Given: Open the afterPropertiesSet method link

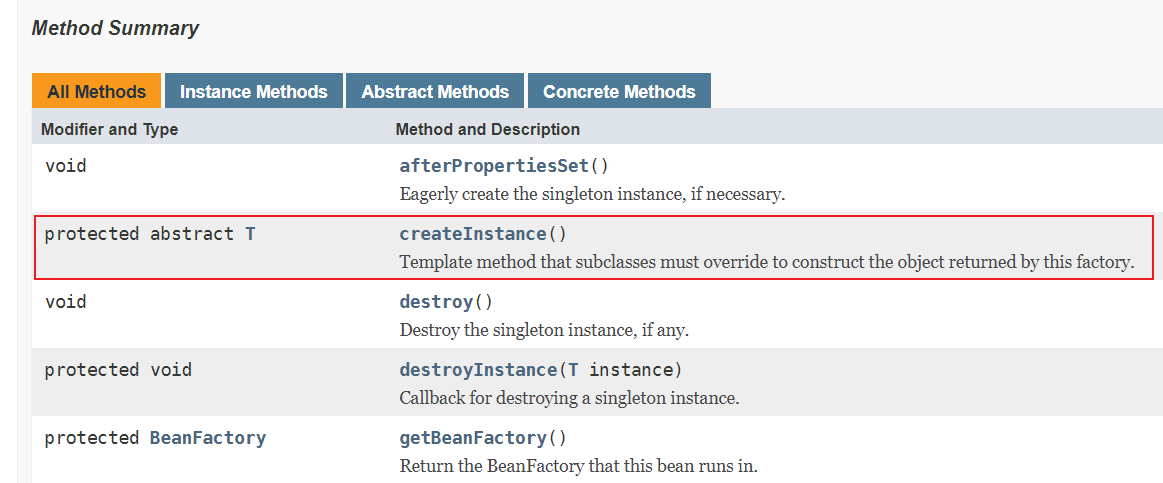Looking at the screenshot, I should (495, 166).
